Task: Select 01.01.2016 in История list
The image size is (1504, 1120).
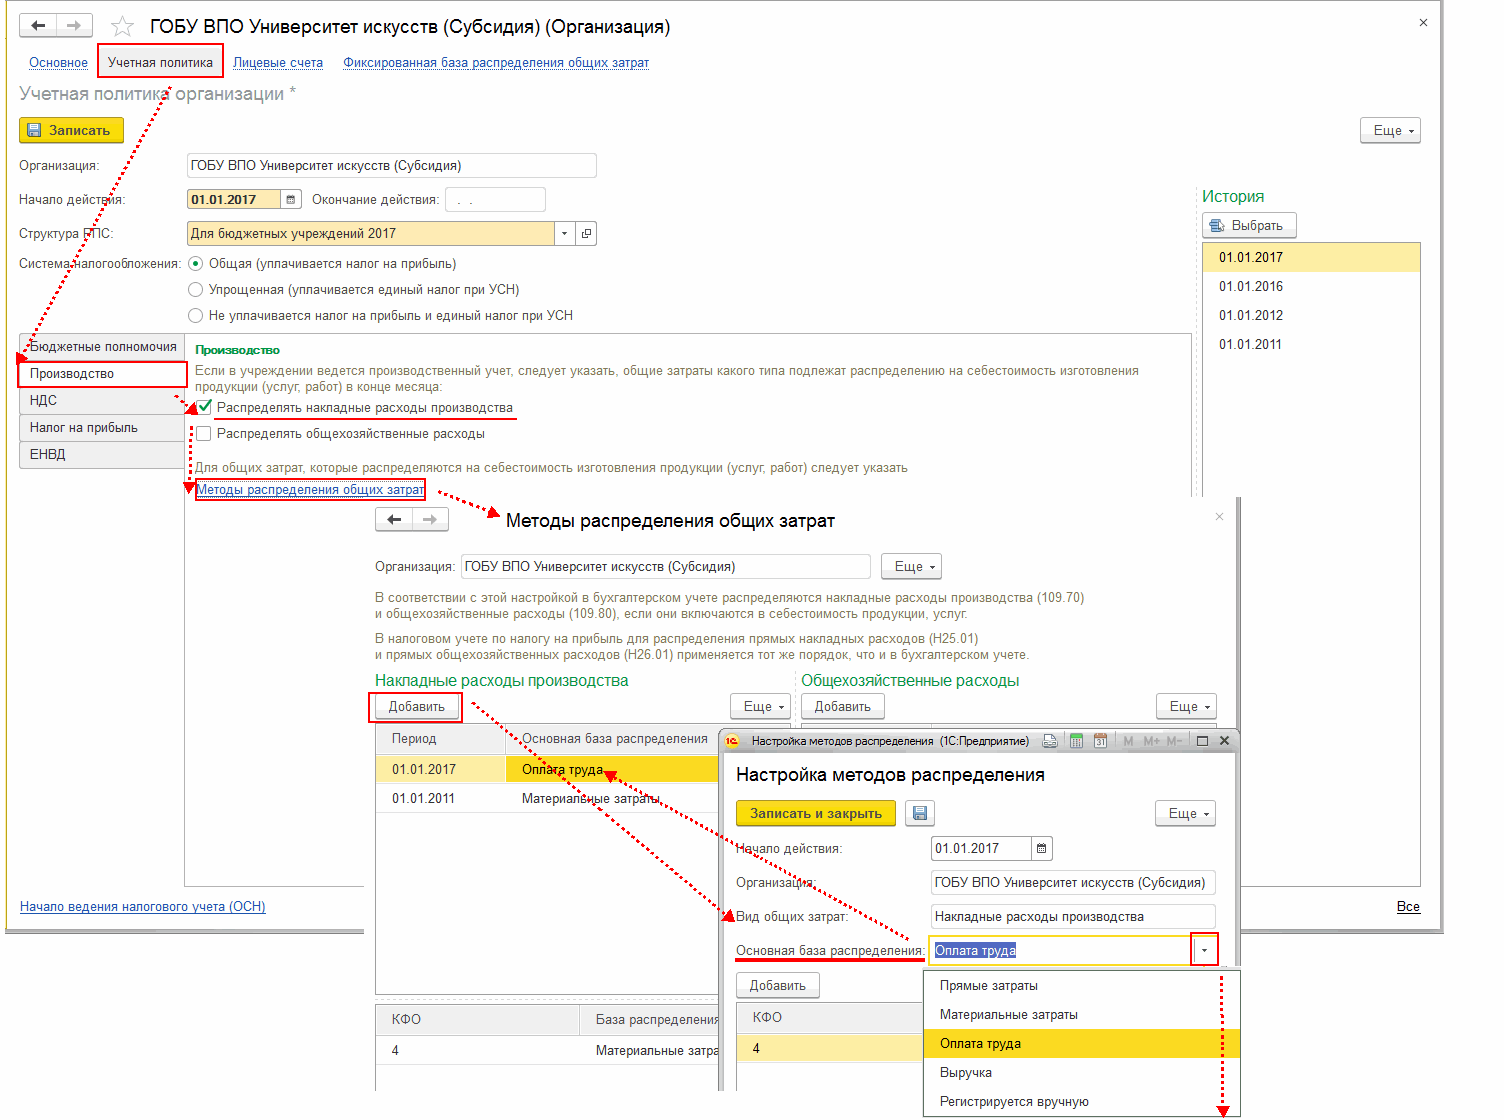Action: pyautogui.click(x=1311, y=287)
